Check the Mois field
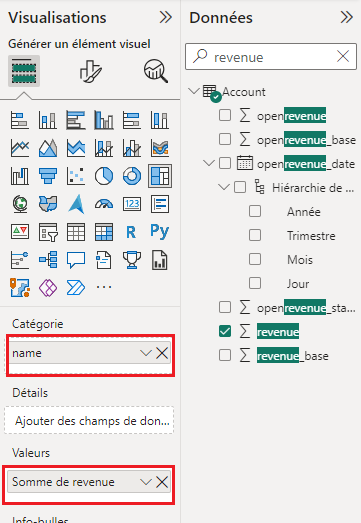Viewport: 361px width, 523px height. coord(255,259)
